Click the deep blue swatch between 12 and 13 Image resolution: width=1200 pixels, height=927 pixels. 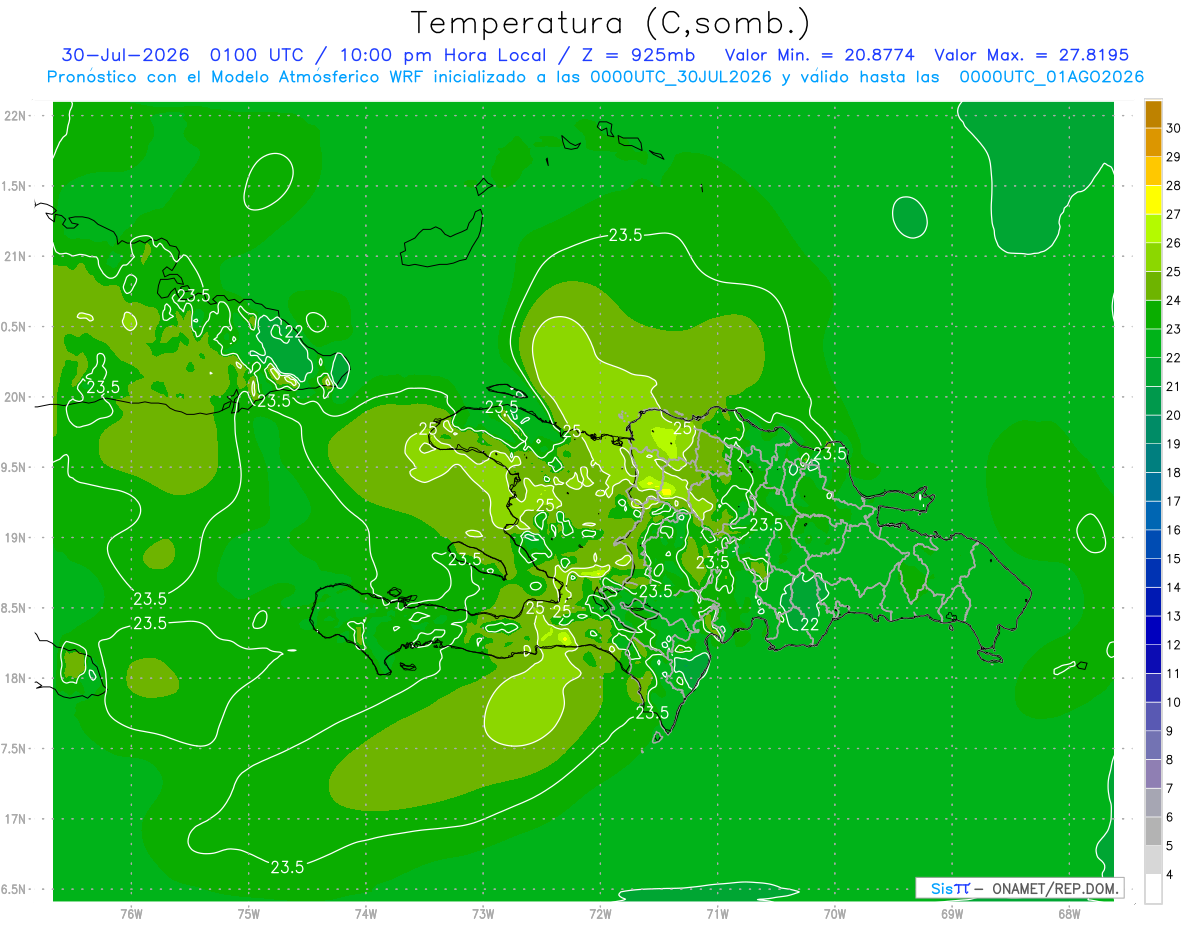coord(1153,630)
